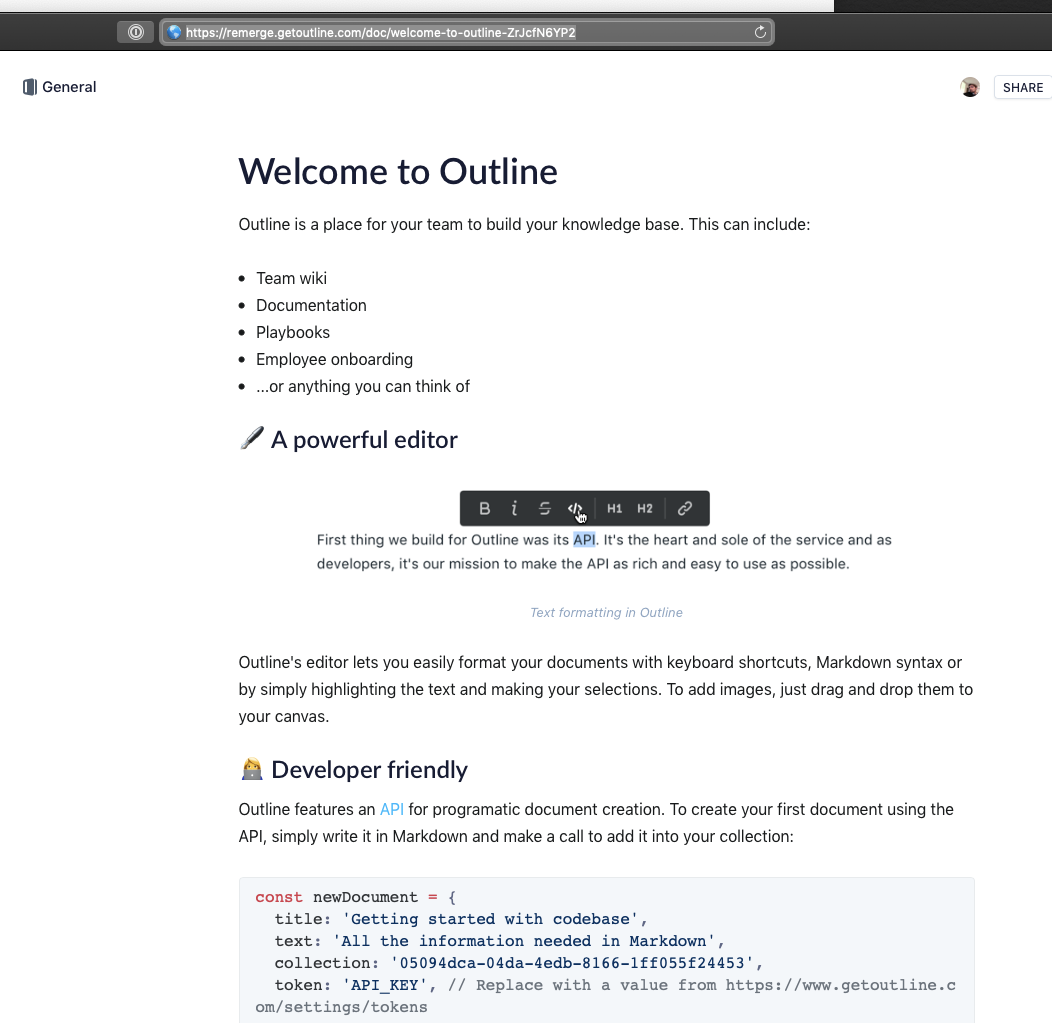Click the 'Getting started with codebase' string
The image size is (1052, 1023).
[490, 919]
